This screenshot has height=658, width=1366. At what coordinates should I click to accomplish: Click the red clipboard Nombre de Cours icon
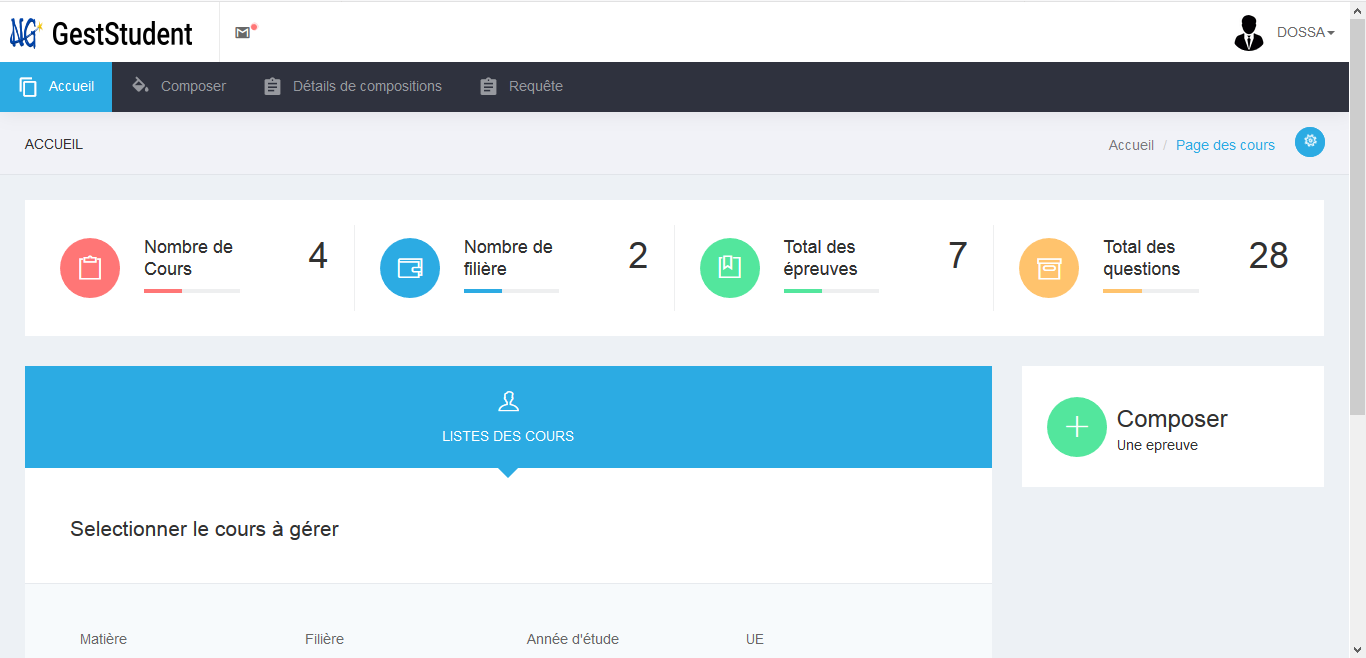[x=90, y=268]
